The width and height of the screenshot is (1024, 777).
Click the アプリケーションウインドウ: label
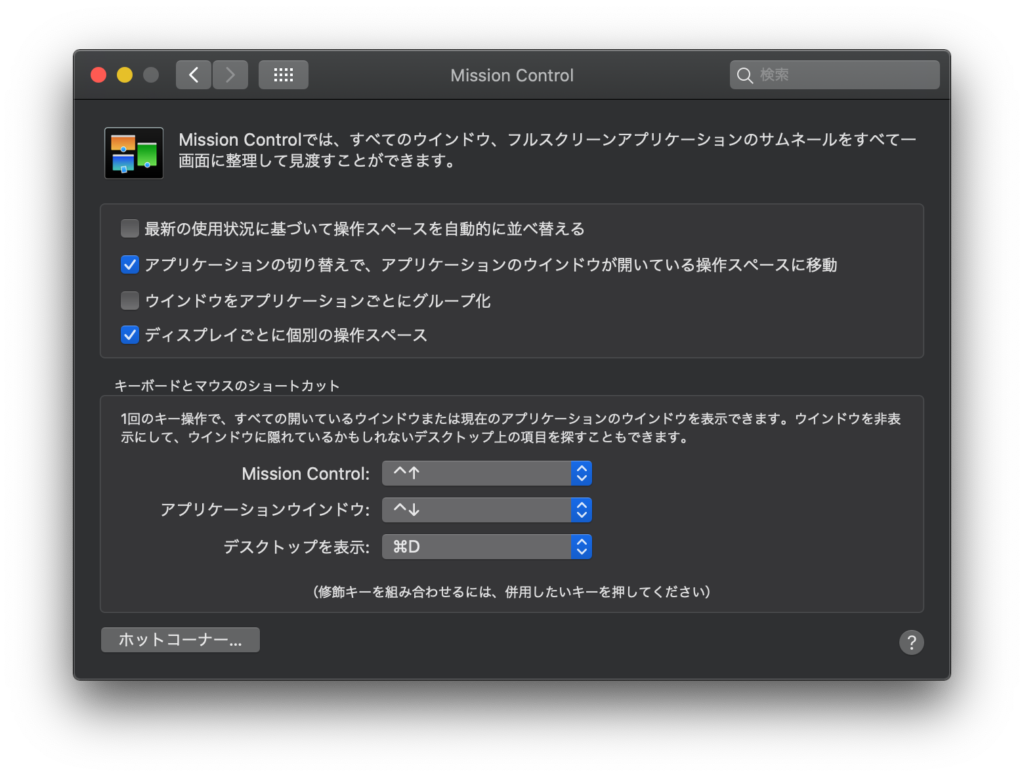[x=265, y=510]
